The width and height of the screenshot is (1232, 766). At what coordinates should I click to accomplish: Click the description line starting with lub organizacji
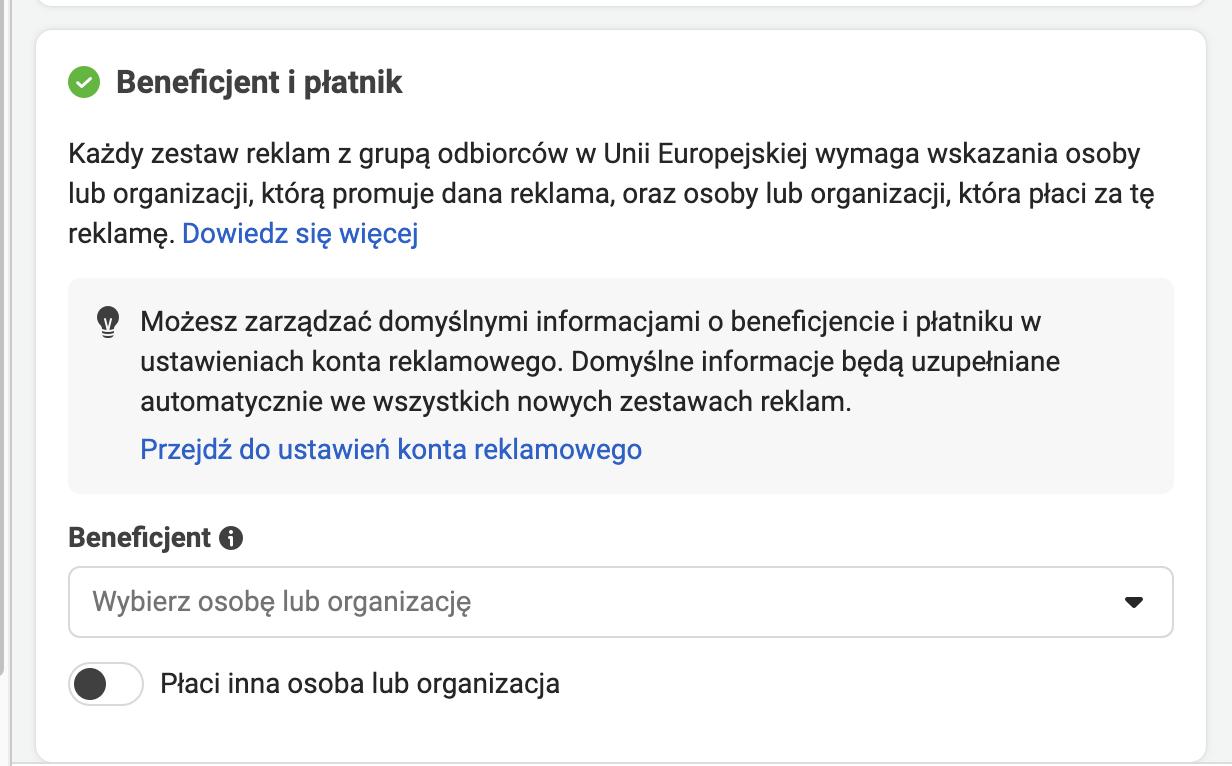[x=610, y=194]
